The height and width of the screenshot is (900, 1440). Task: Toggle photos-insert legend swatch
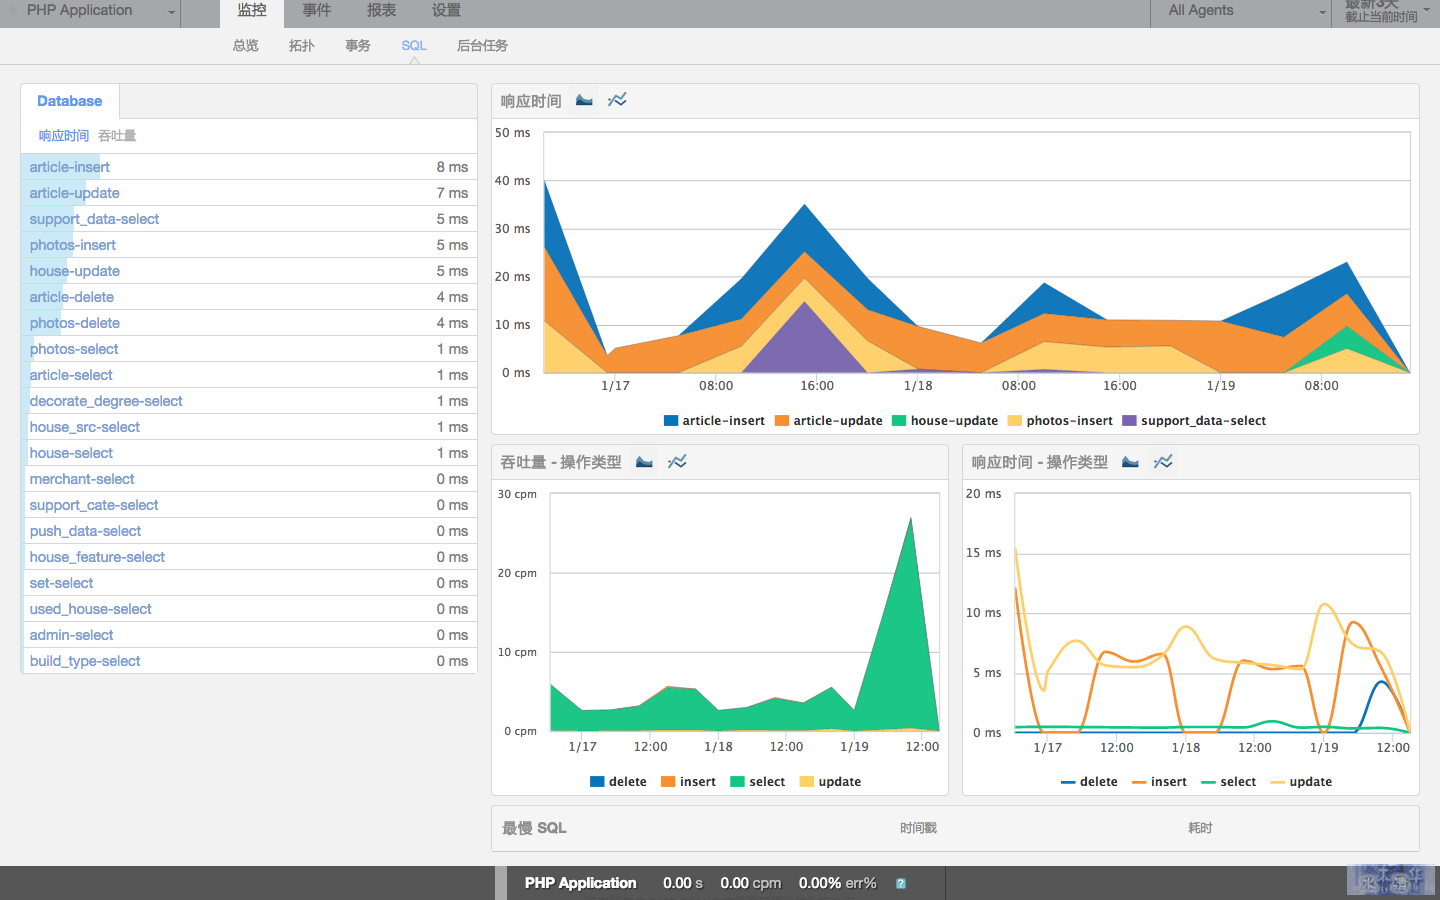click(1015, 421)
